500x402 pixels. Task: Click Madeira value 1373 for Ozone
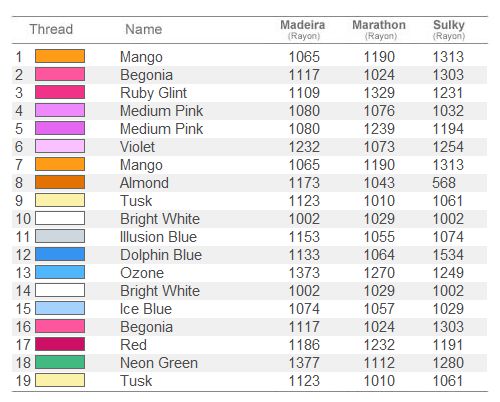click(304, 273)
